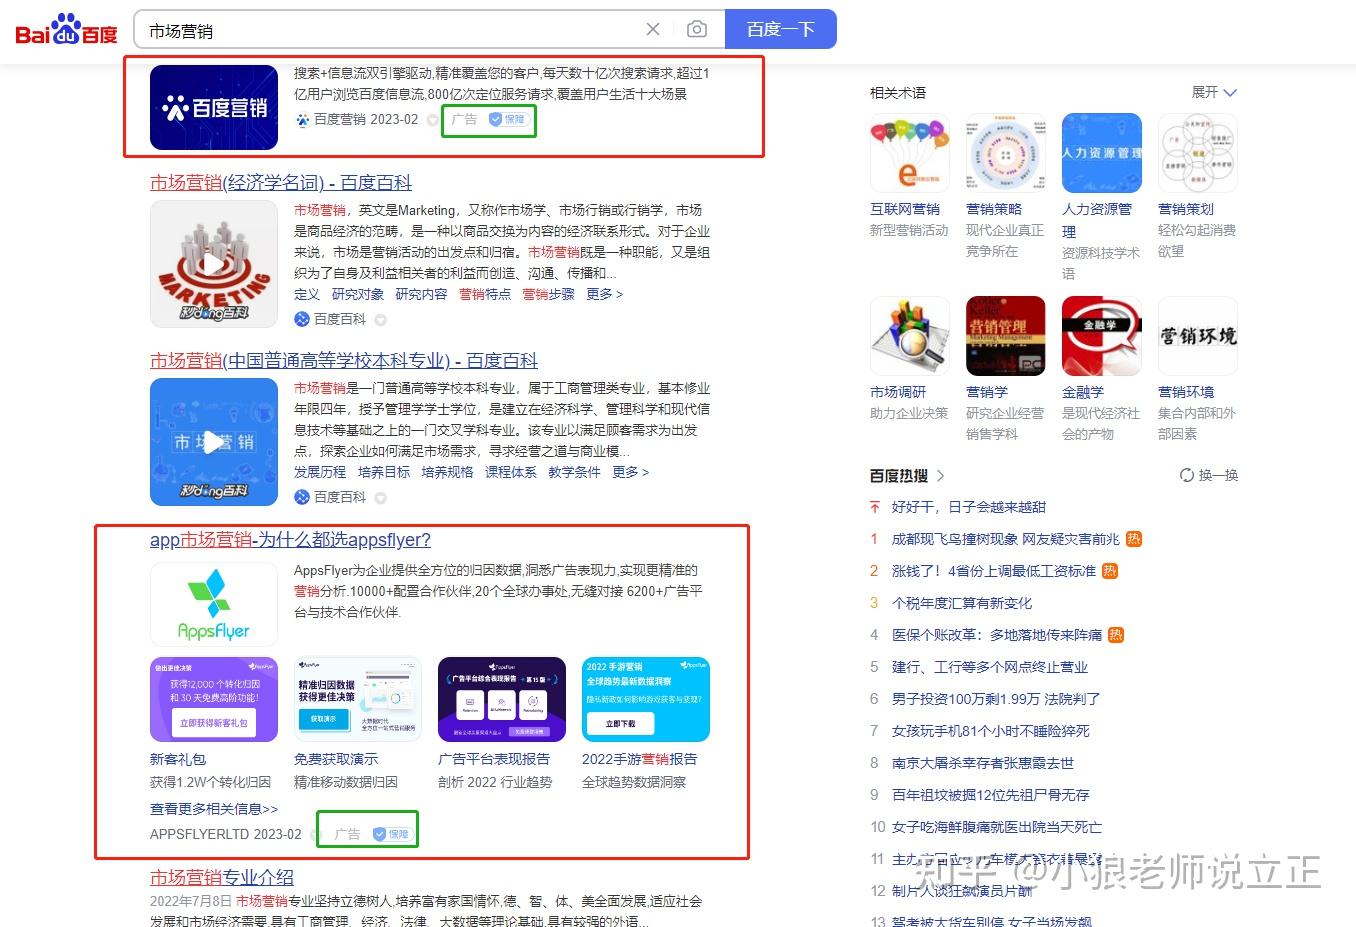Click 热 badge beside 成都现飞鸟撞树现象
The height and width of the screenshot is (927, 1356).
tap(1134, 539)
